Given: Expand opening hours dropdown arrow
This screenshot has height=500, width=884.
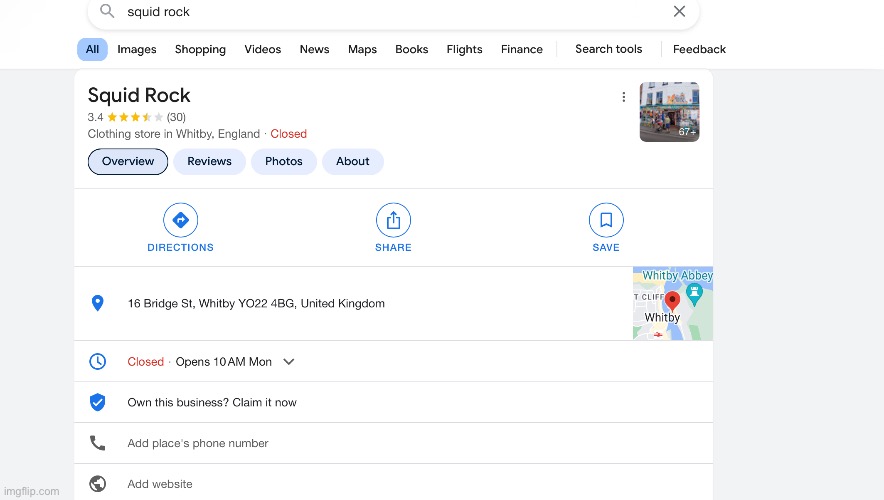Looking at the screenshot, I should click(x=289, y=362).
